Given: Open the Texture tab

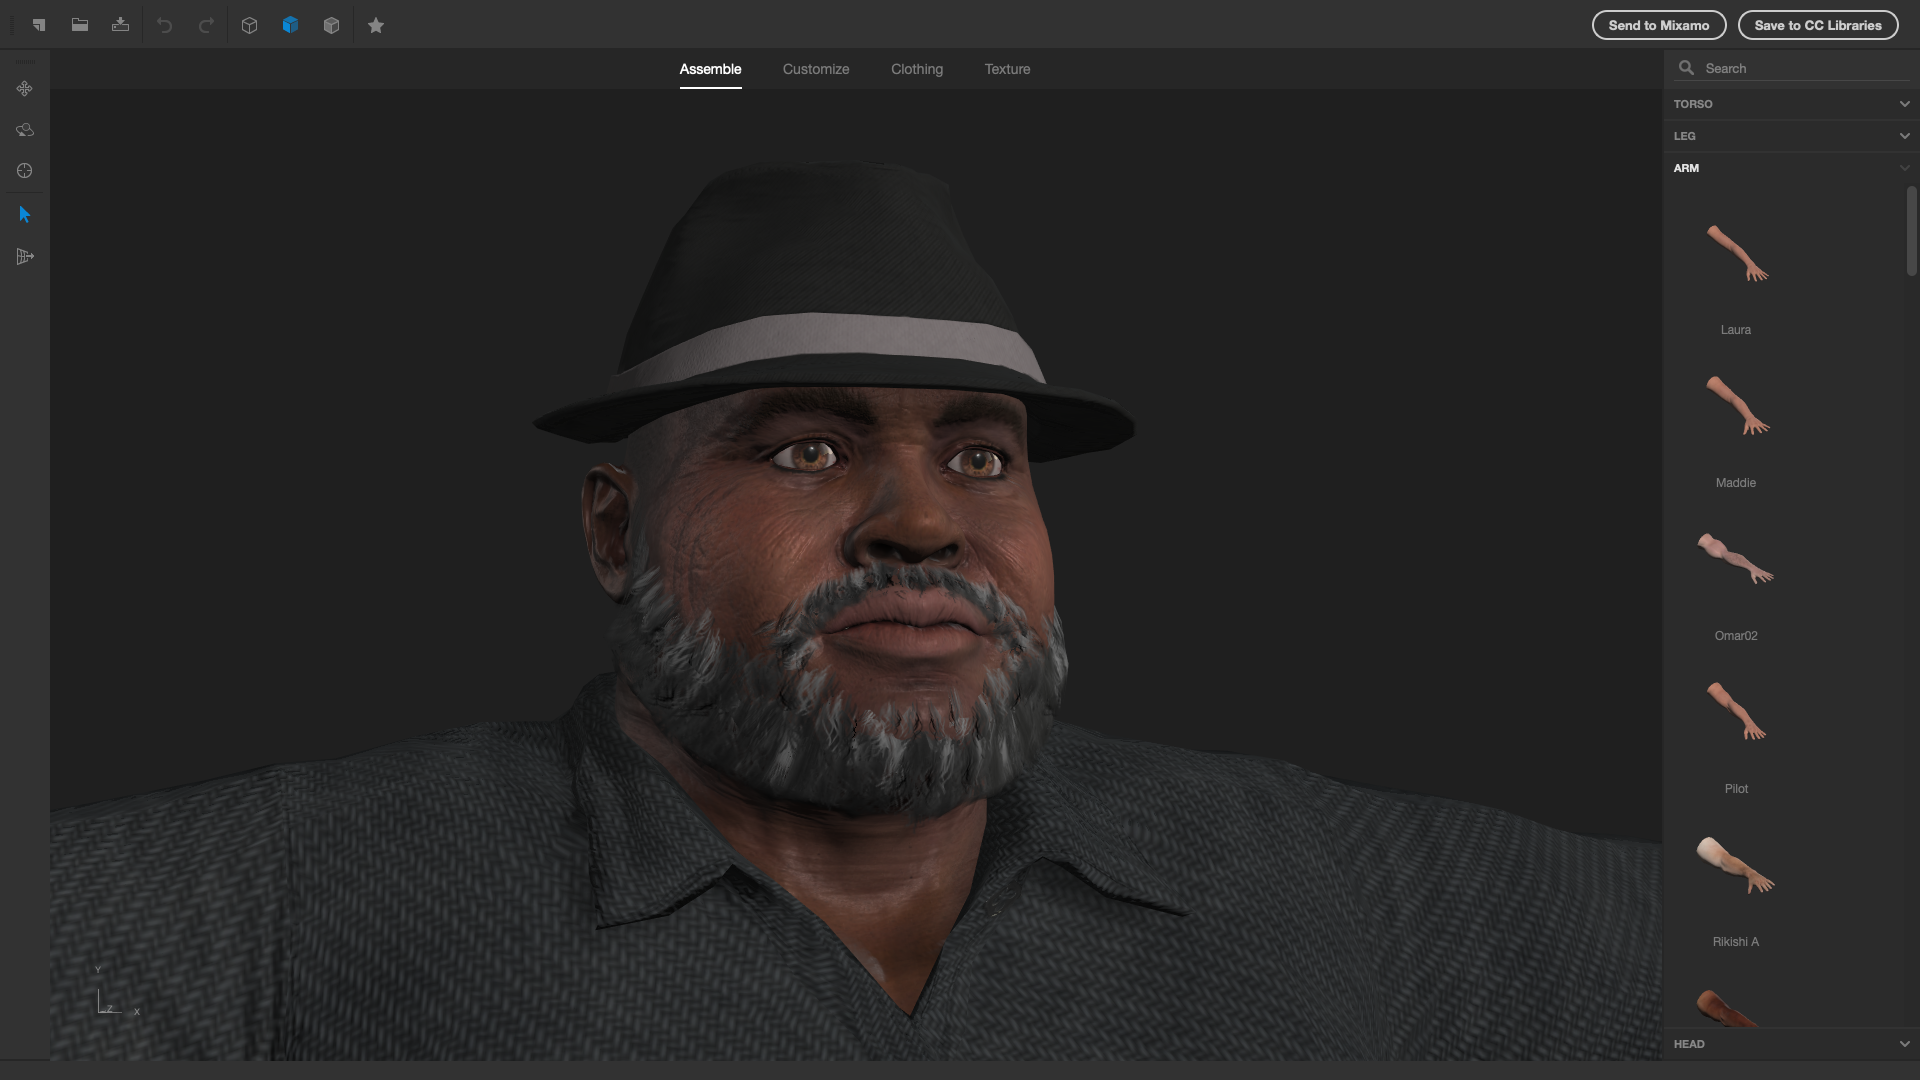Looking at the screenshot, I should (x=1007, y=69).
